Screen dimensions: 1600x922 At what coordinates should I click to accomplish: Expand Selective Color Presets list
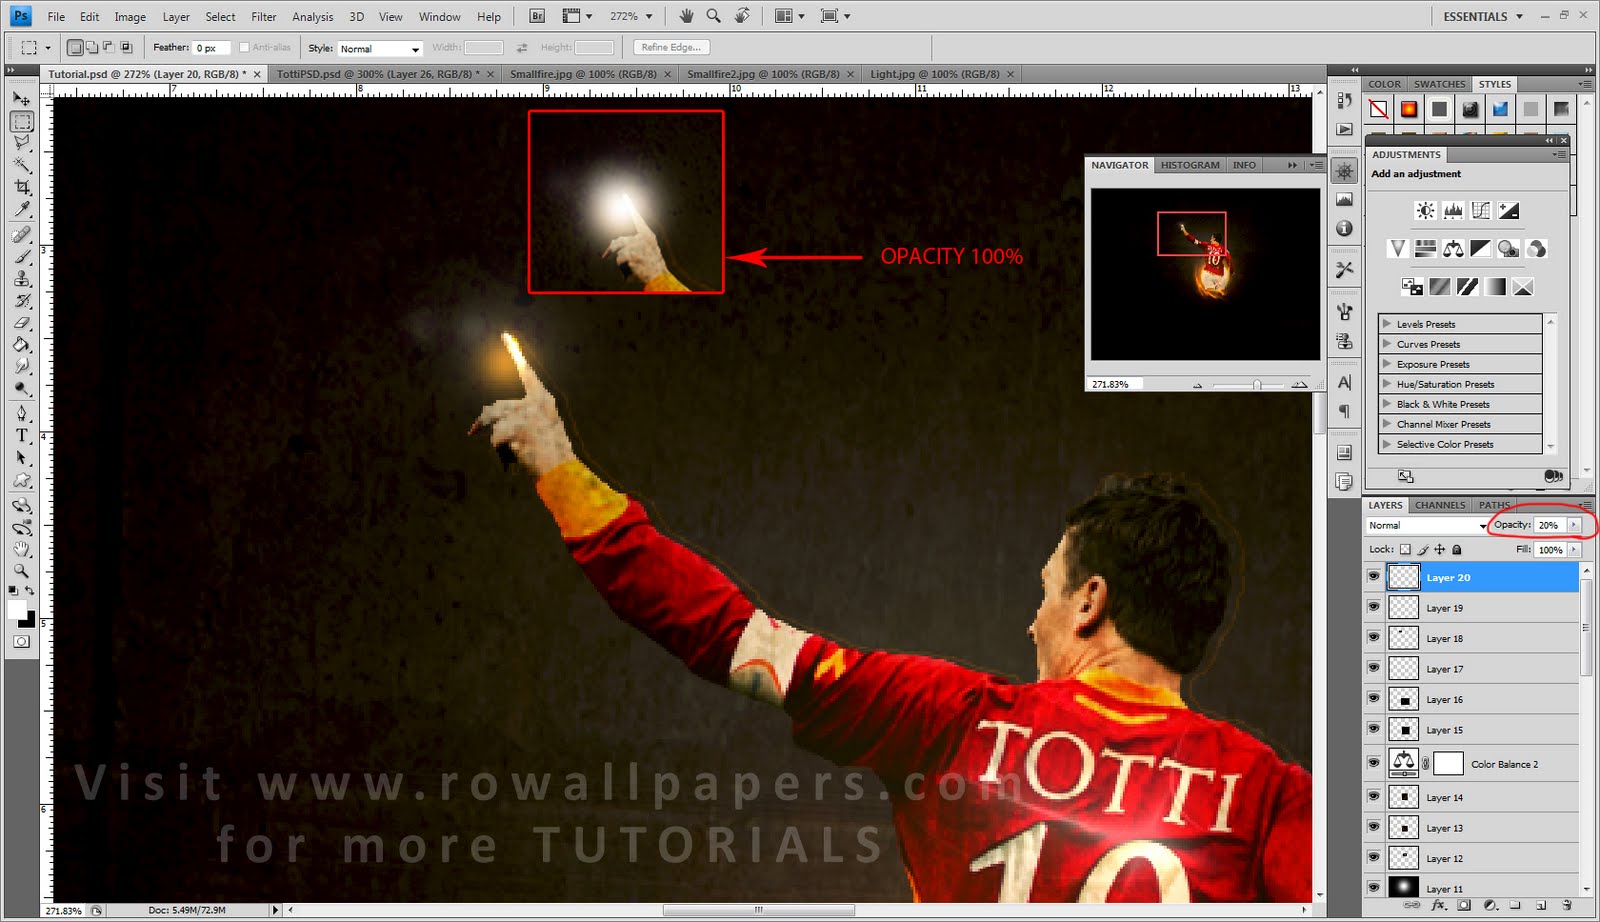tap(1387, 444)
